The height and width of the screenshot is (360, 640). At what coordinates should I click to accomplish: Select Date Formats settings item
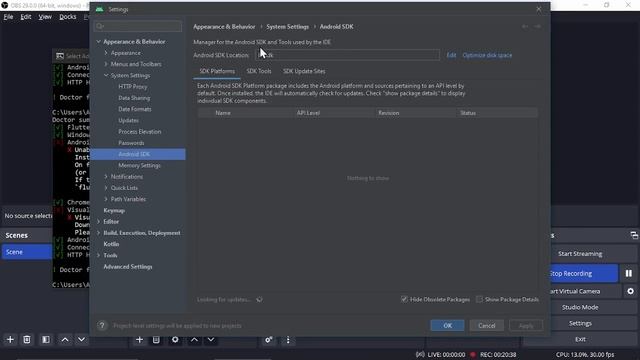click(x=135, y=109)
